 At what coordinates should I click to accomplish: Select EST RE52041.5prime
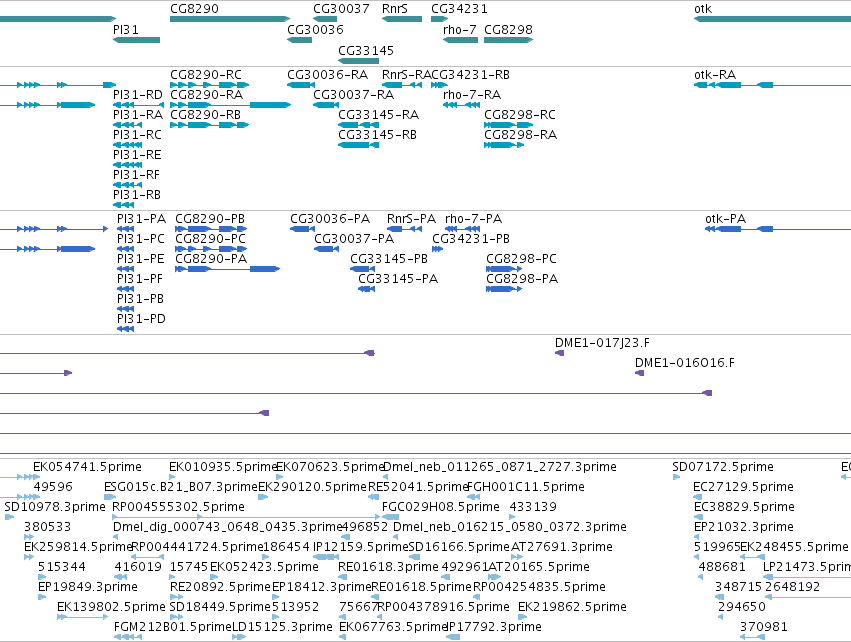click(x=373, y=497)
